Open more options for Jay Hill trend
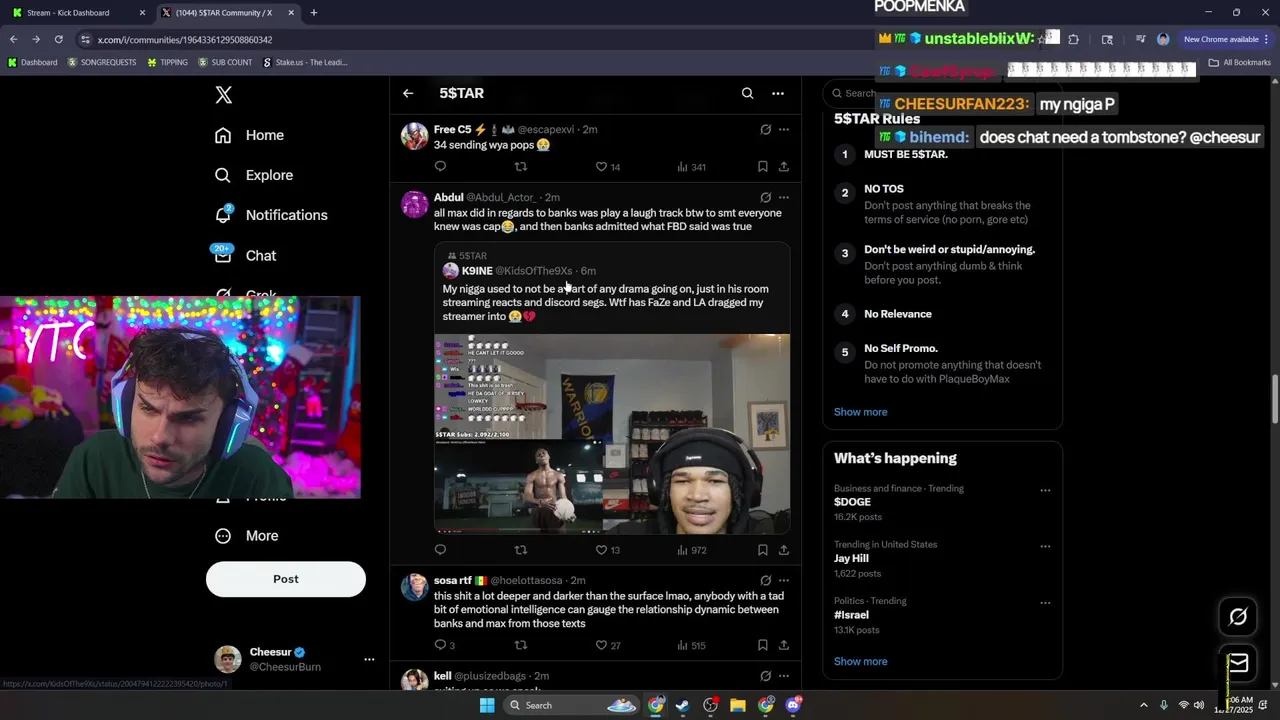This screenshot has height=720, width=1280. pos(1045,546)
